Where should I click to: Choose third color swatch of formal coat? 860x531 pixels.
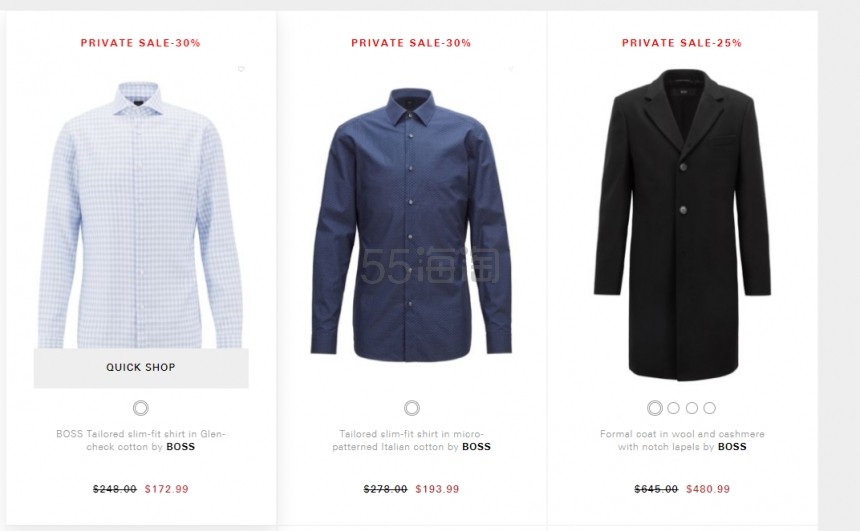coord(692,408)
